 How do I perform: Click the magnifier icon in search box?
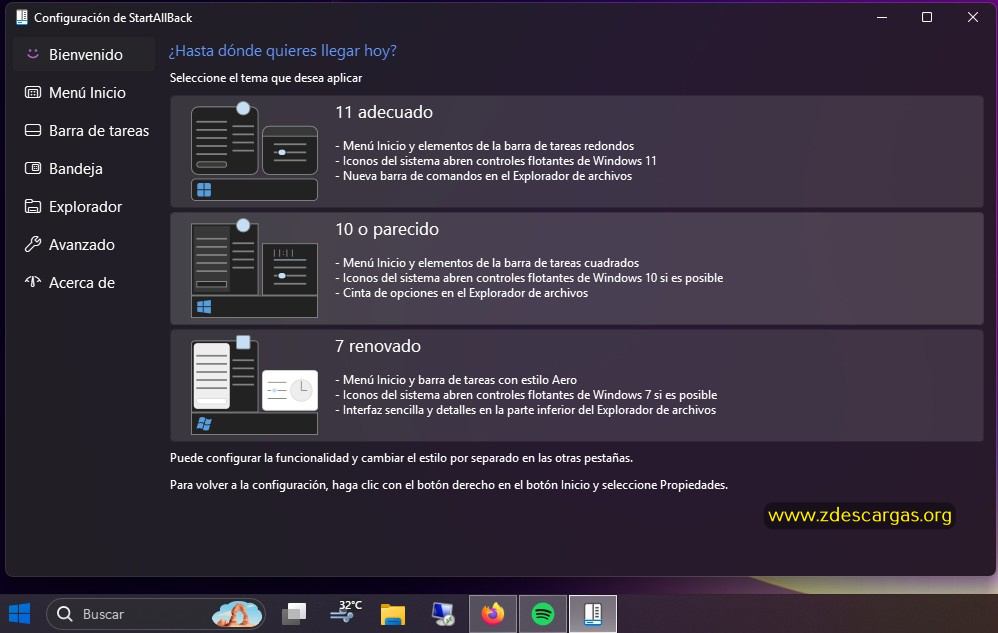64,614
